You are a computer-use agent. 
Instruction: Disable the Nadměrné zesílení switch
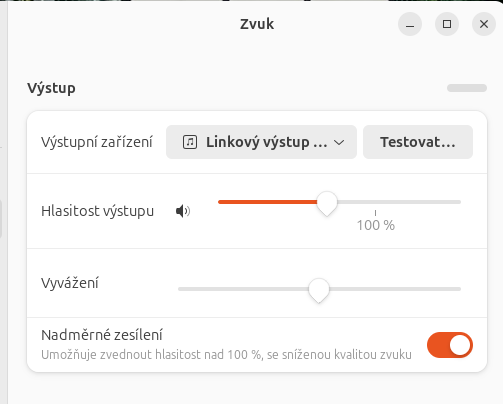450,345
